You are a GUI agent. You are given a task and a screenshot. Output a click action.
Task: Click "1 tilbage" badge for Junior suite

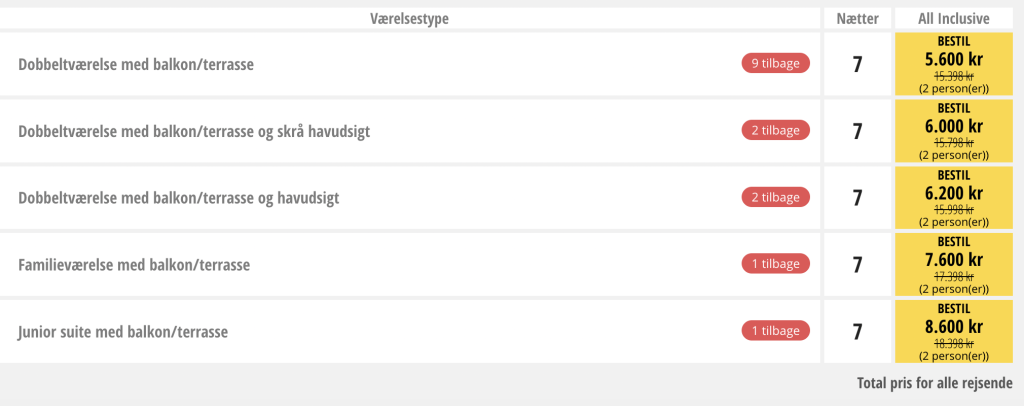pos(775,330)
